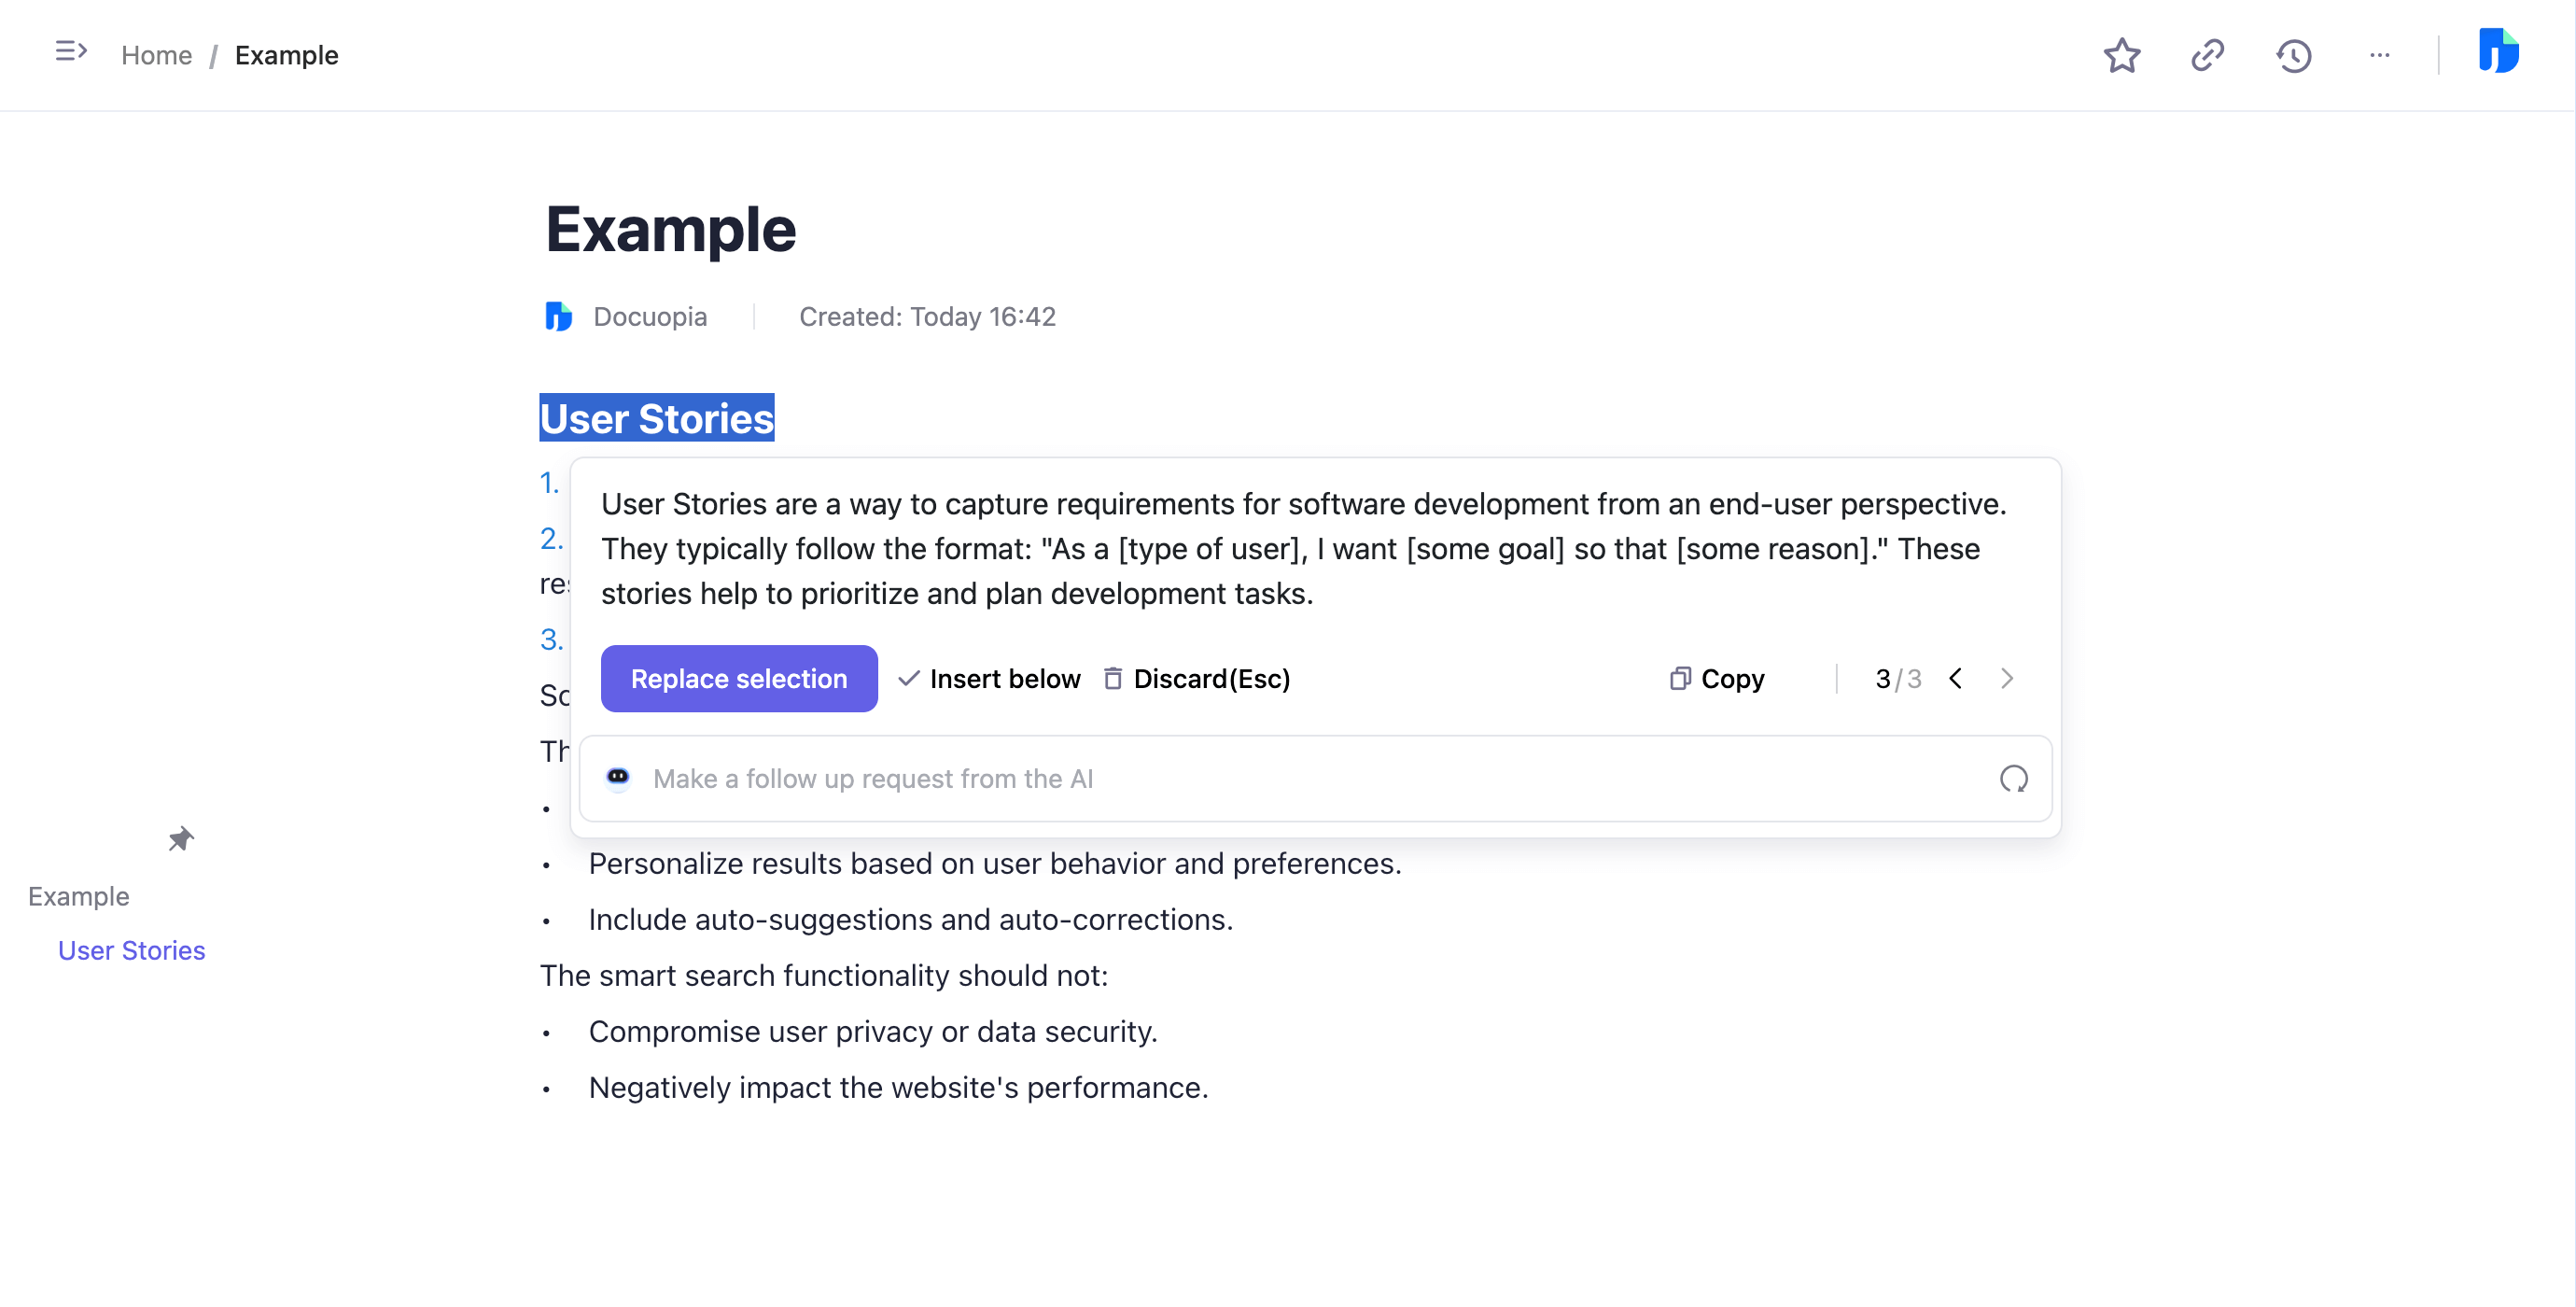View next AI suggestion with right arrow
The width and height of the screenshot is (2576, 1307).
pos(2008,678)
